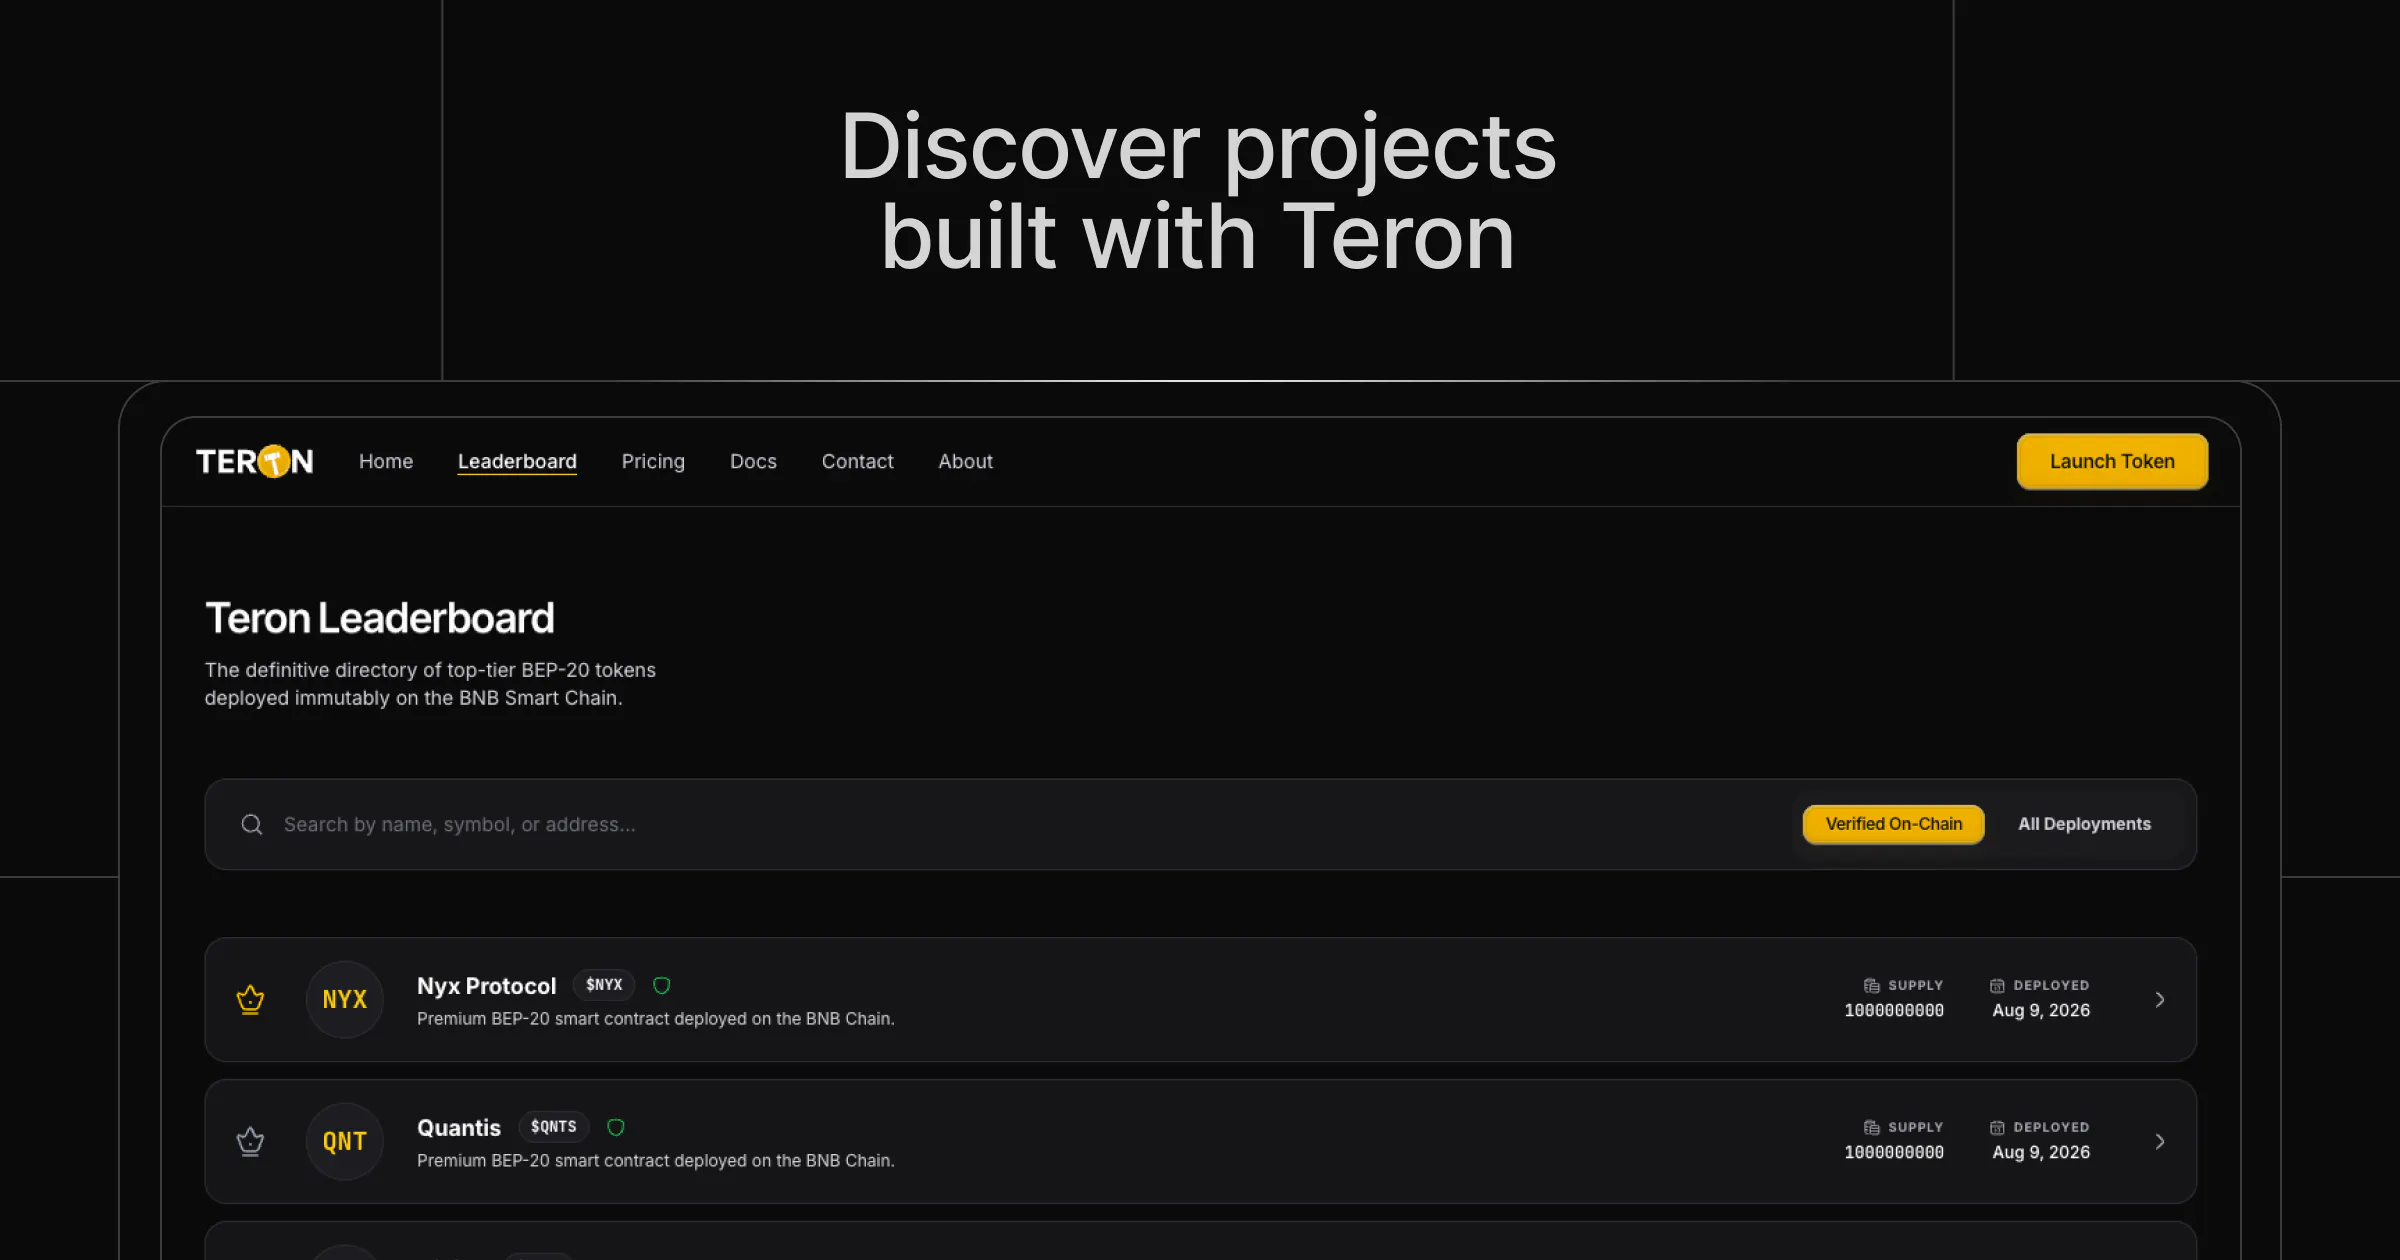Click Nyx Protocol's Premium BEP-20 description
2400x1260 pixels.
[655, 1018]
